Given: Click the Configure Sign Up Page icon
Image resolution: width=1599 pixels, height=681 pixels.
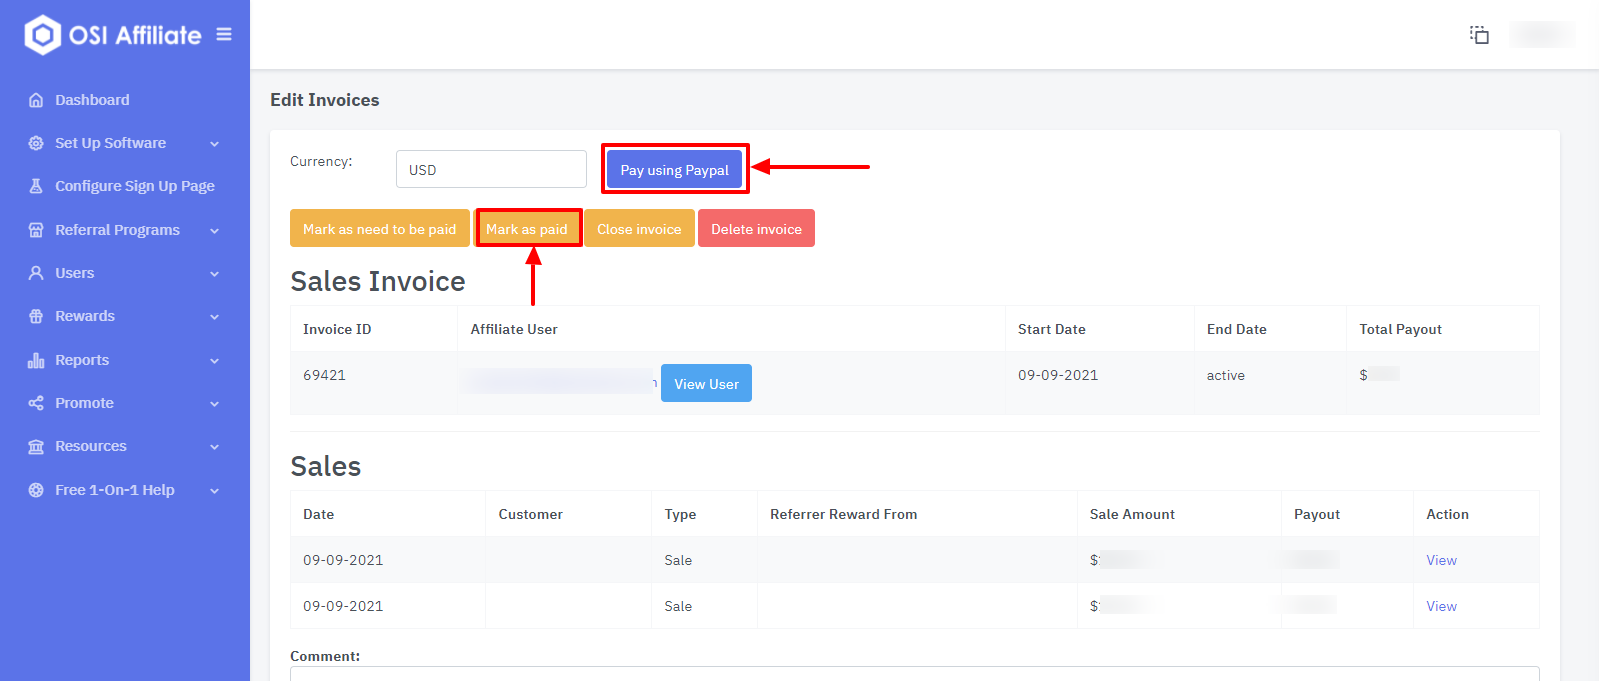Looking at the screenshot, I should coord(36,186).
